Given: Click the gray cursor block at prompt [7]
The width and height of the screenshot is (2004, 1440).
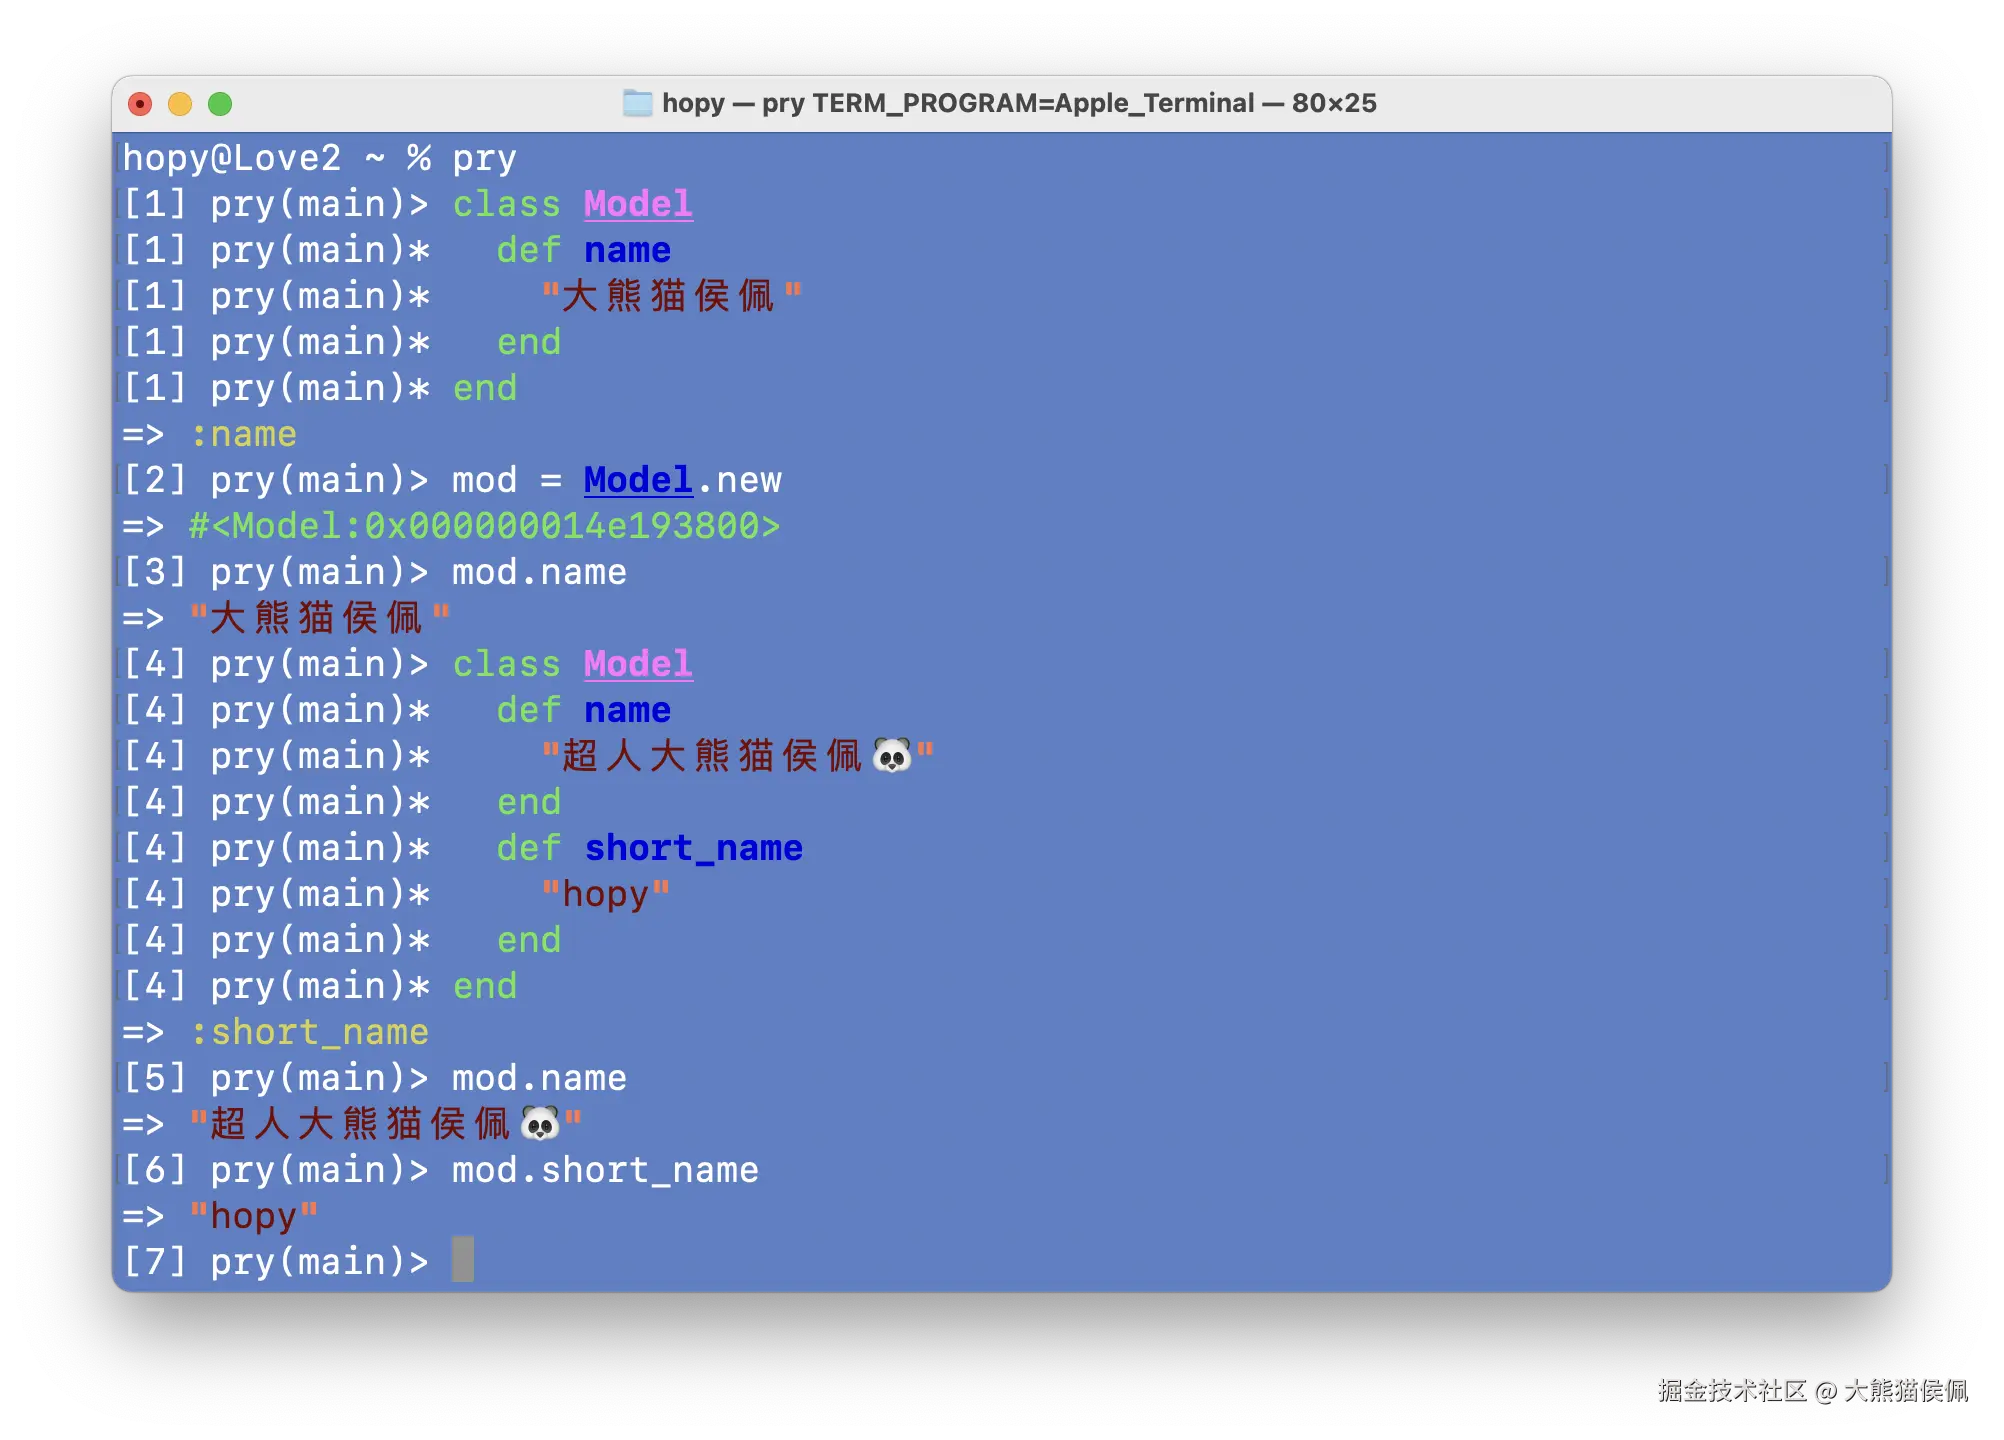Looking at the screenshot, I should click(x=462, y=1259).
